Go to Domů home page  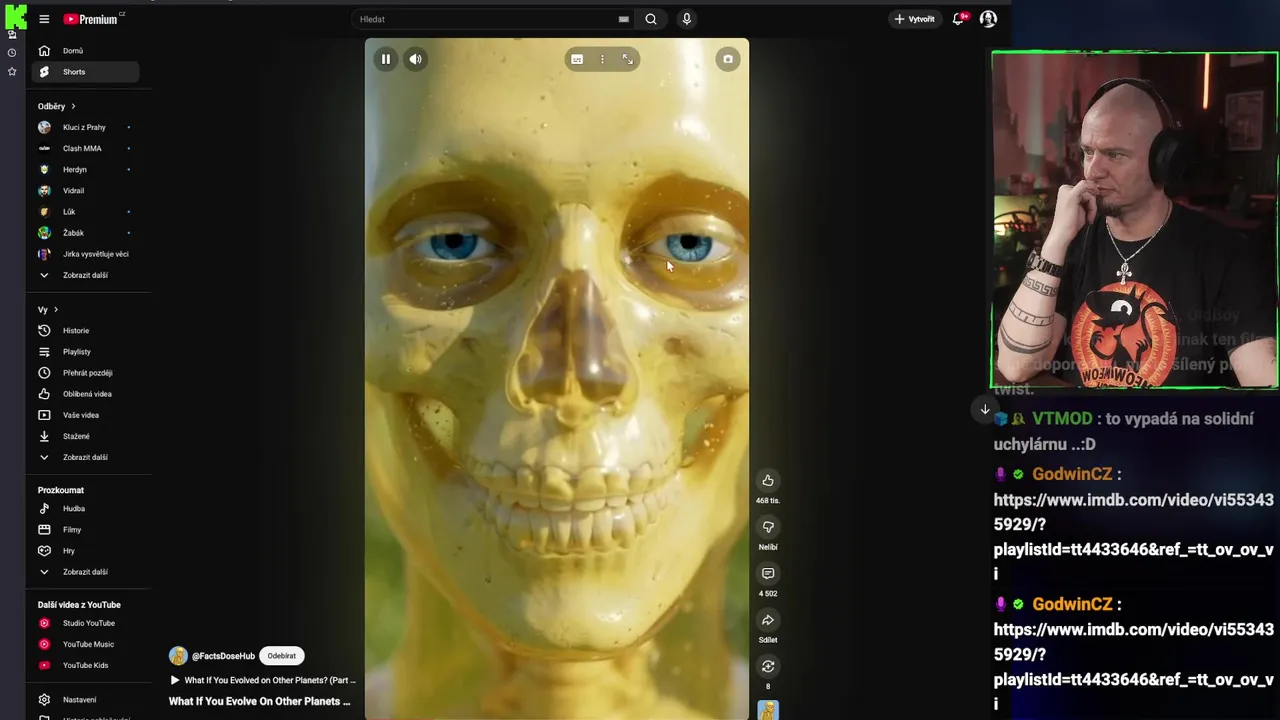pyautogui.click(x=85, y=51)
